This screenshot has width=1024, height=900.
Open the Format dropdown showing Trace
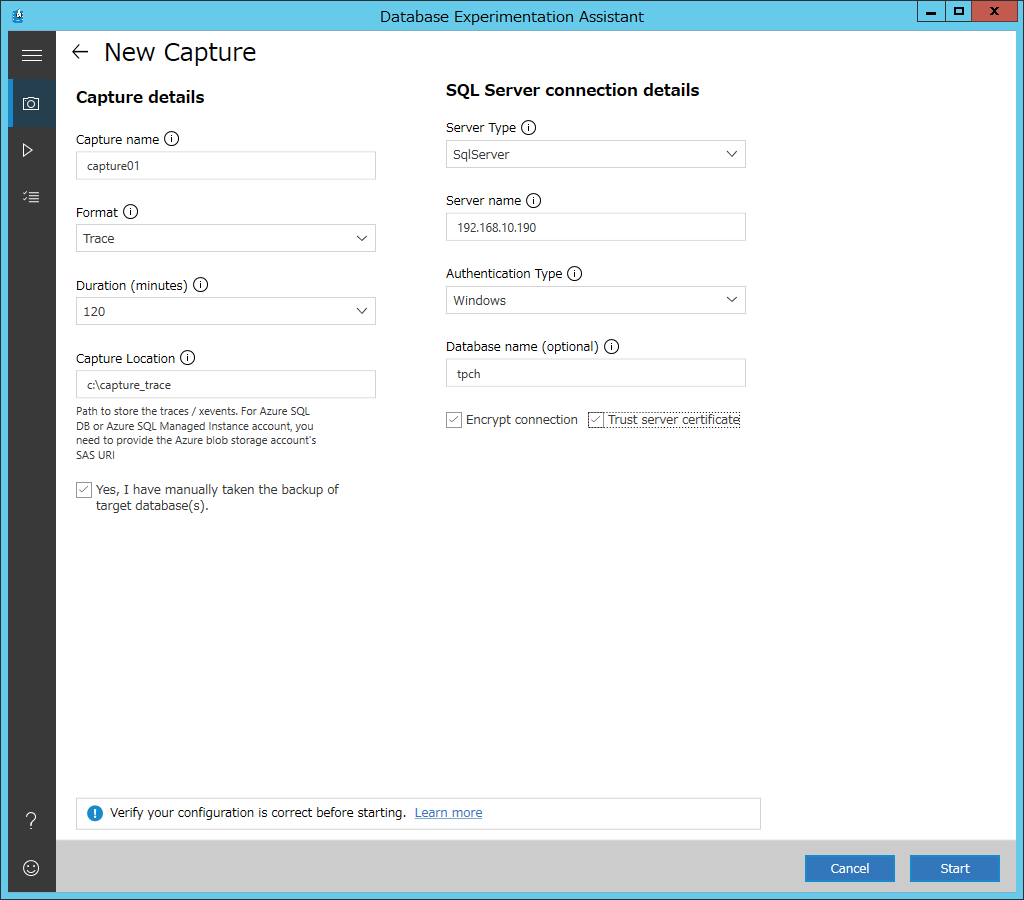[226, 238]
